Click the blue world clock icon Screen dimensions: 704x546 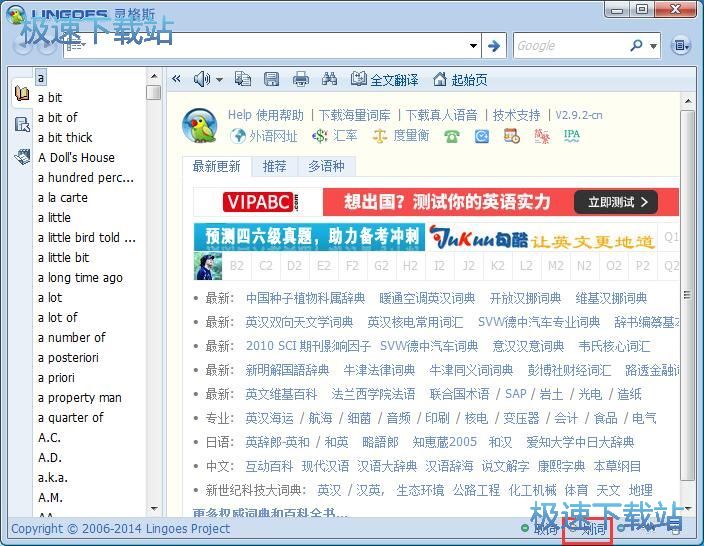[x=482, y=136]
